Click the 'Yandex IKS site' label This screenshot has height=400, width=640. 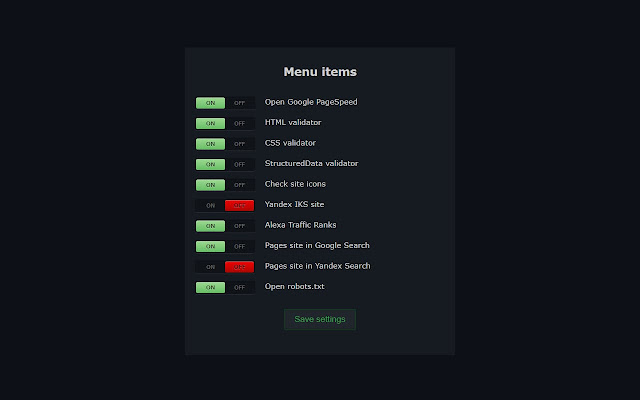pyautogui.click(x=294, y=204)
